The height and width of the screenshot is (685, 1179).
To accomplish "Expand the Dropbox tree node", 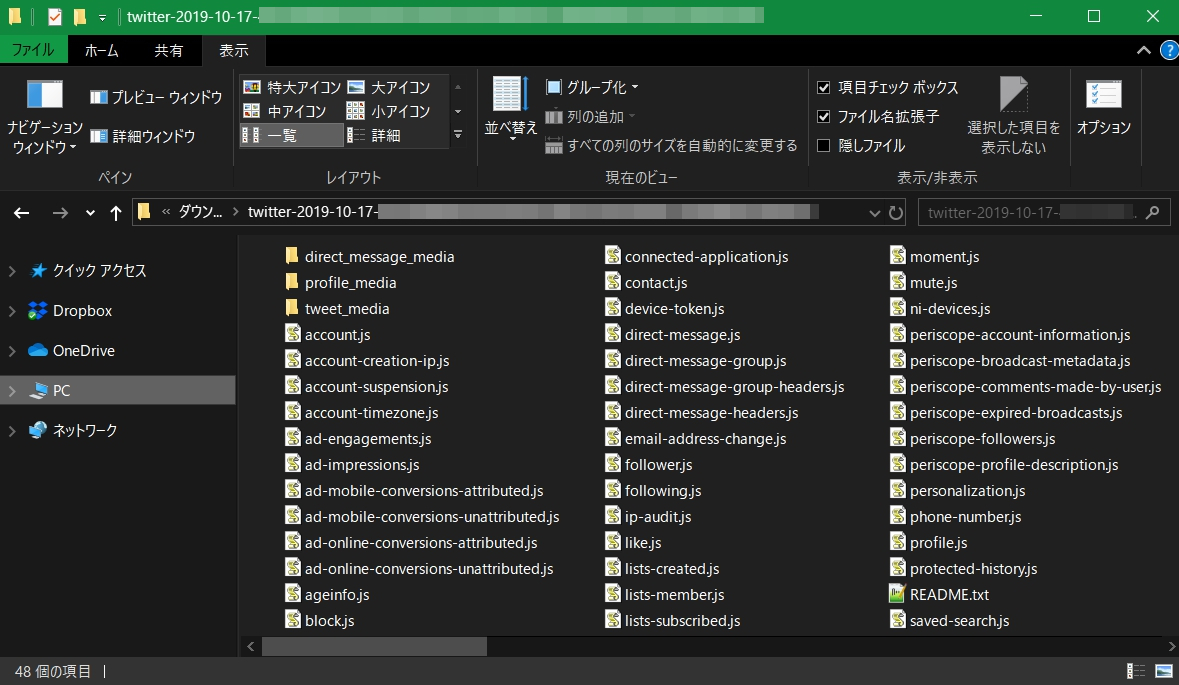I will [x=12, y=311].
